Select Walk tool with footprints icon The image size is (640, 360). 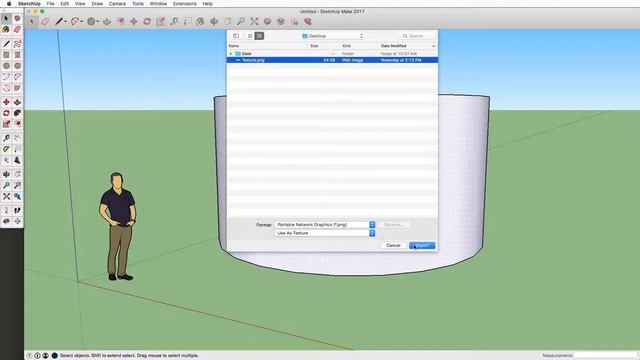pyautogui.click(x=17, y=210)
